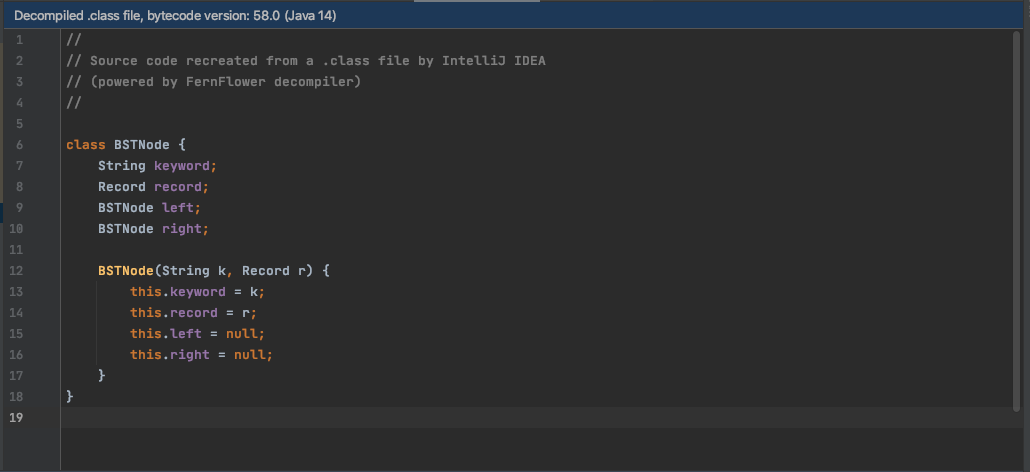Select the "Source code recreated" comment on line 2
Viewport: 1030px width, 472px height.
(306, 60)
